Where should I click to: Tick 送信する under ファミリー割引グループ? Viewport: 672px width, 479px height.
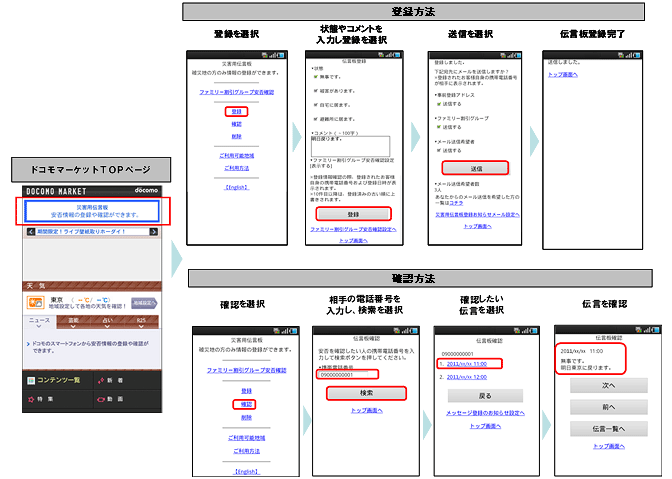coord(439,127)
